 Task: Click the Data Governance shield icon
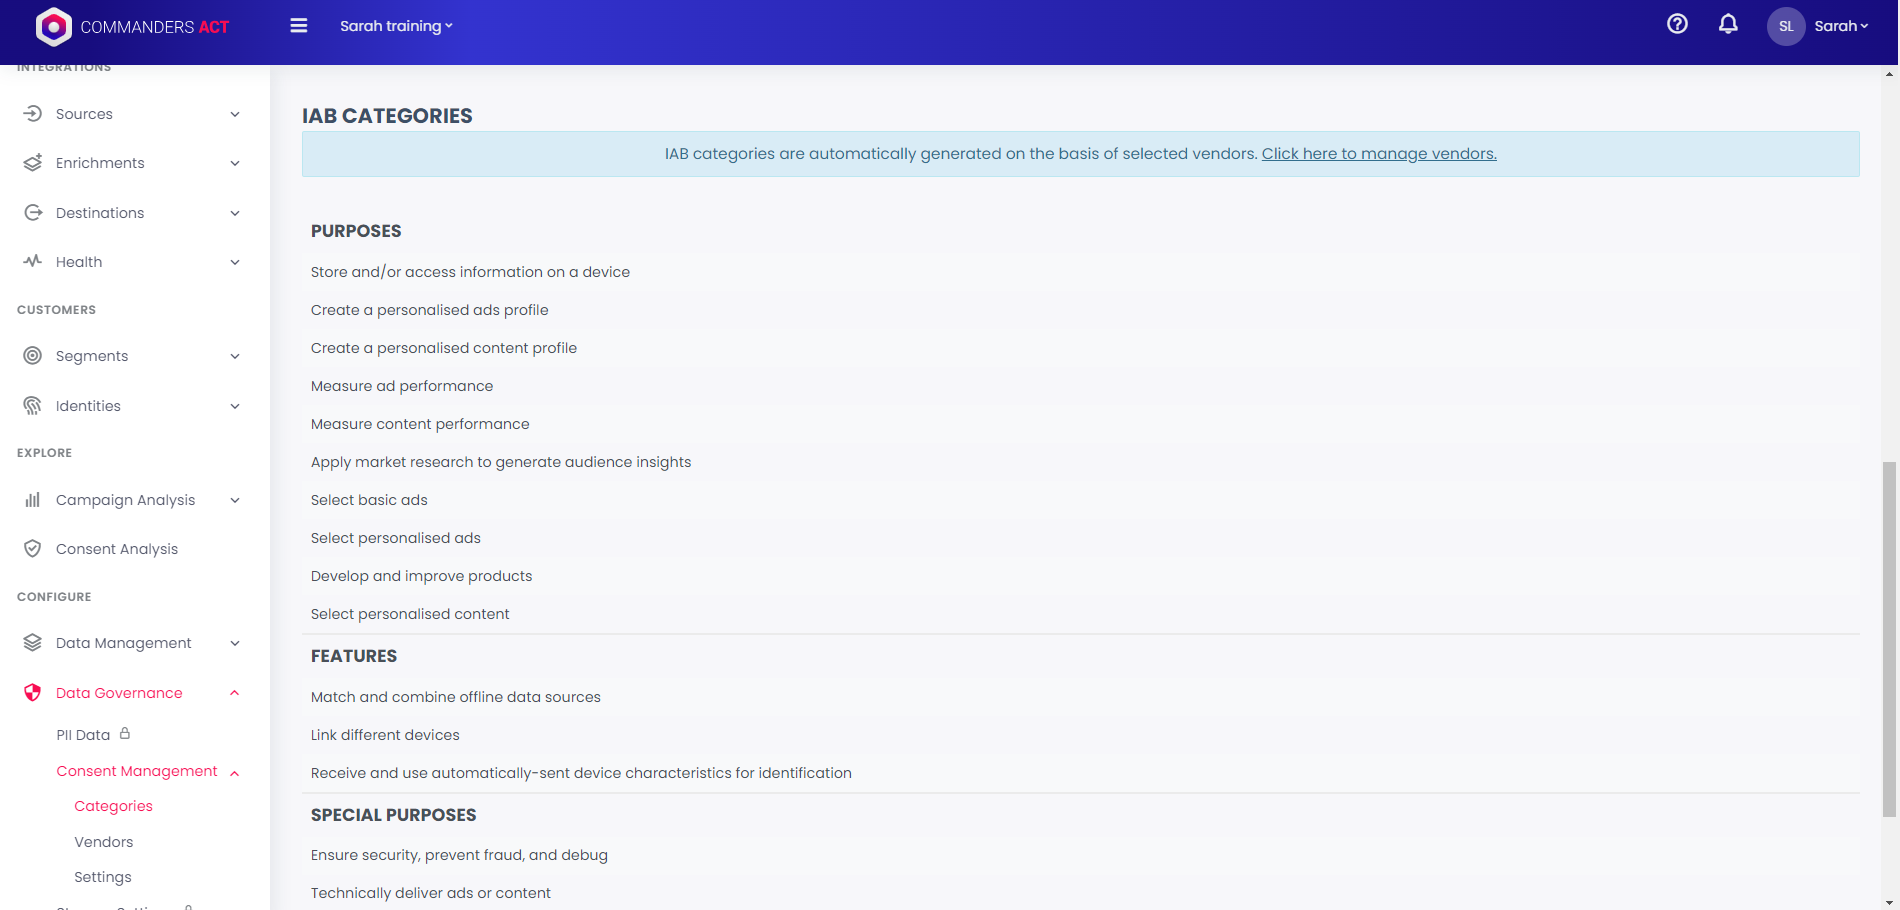(x=33, y=693)
